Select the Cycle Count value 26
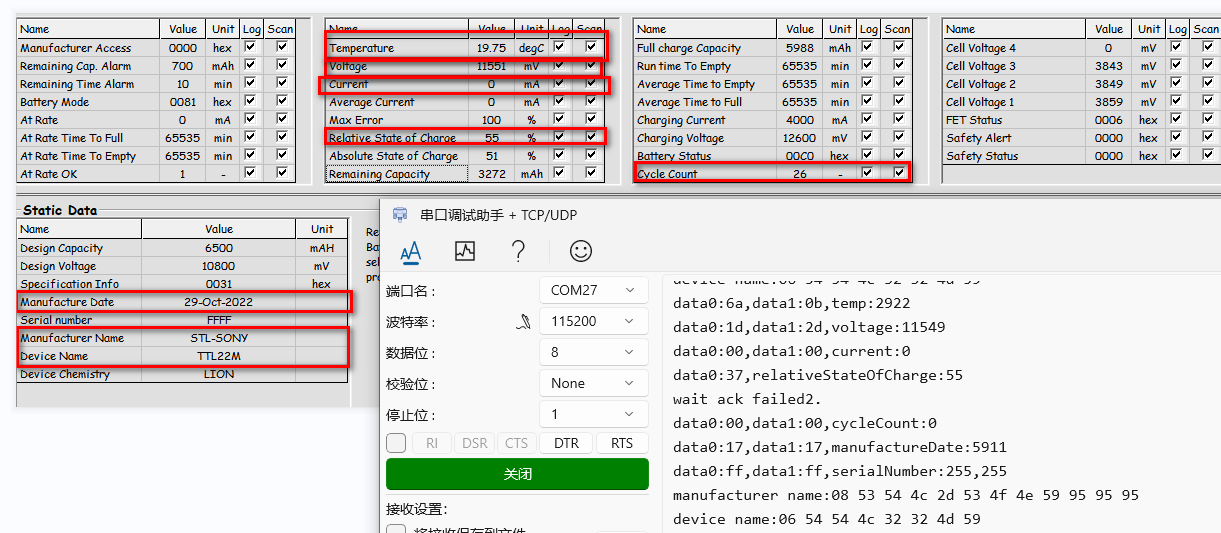This screenshot has width=1221, height=533. 800,174
